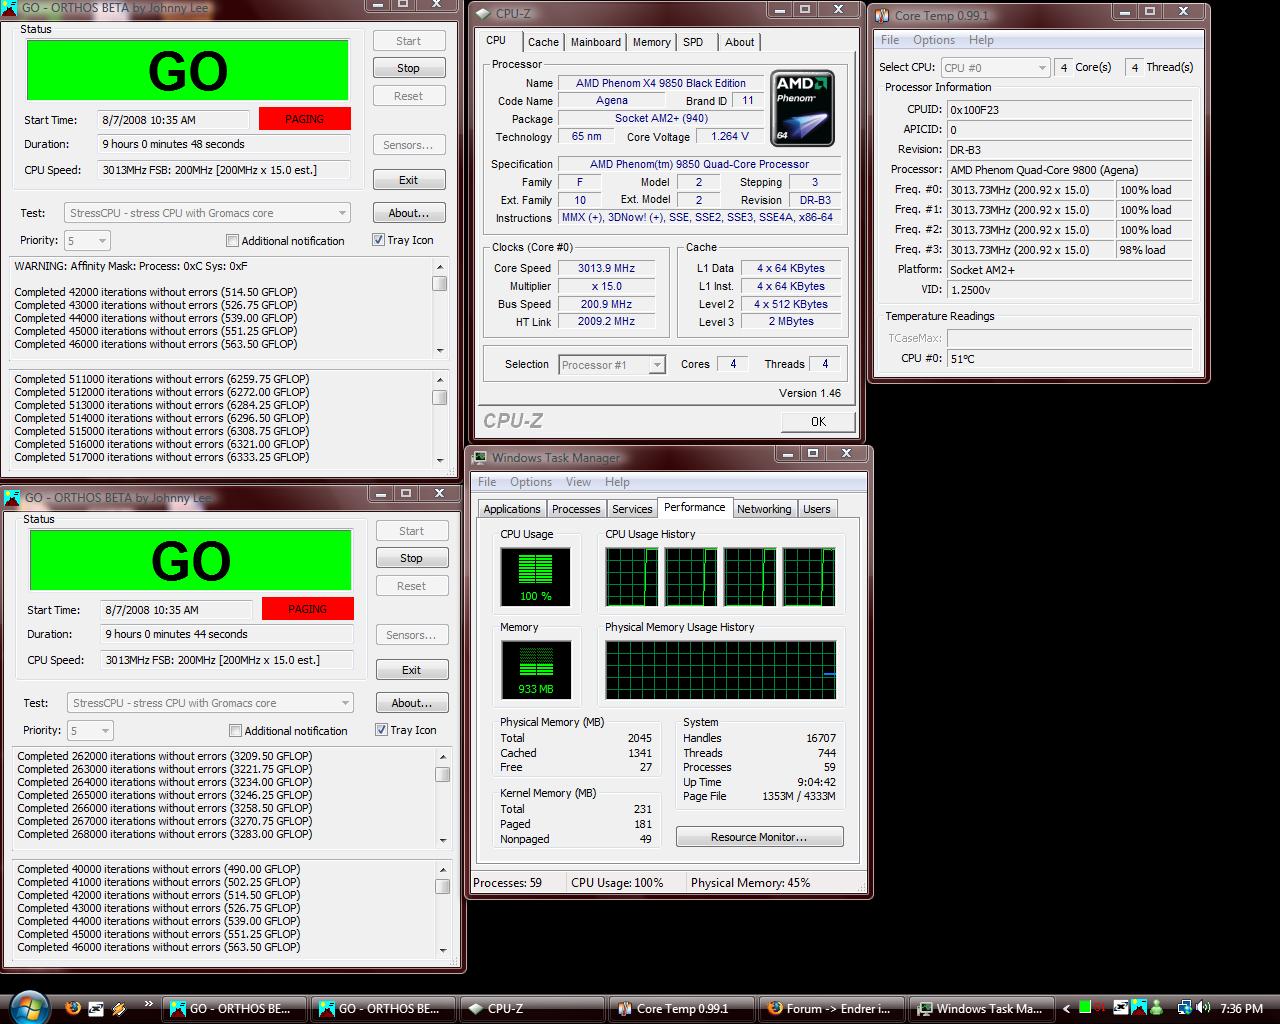Click Exit in the top ORTHOS window
Viewport: 1280px width, 1024px height.
coord(408,180)
